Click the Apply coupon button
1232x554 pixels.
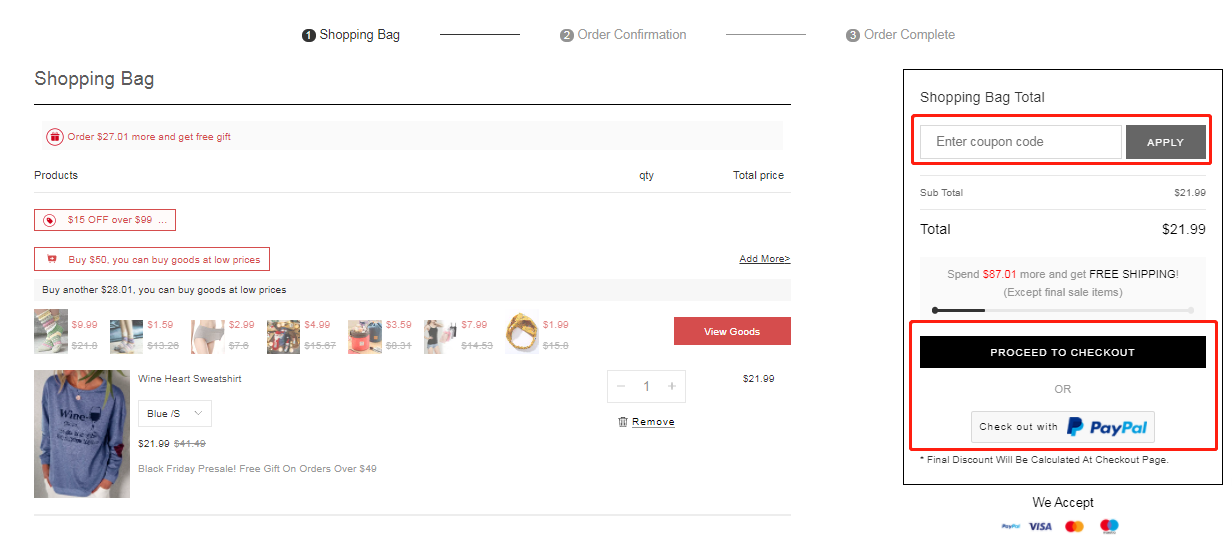[1165, 142]
